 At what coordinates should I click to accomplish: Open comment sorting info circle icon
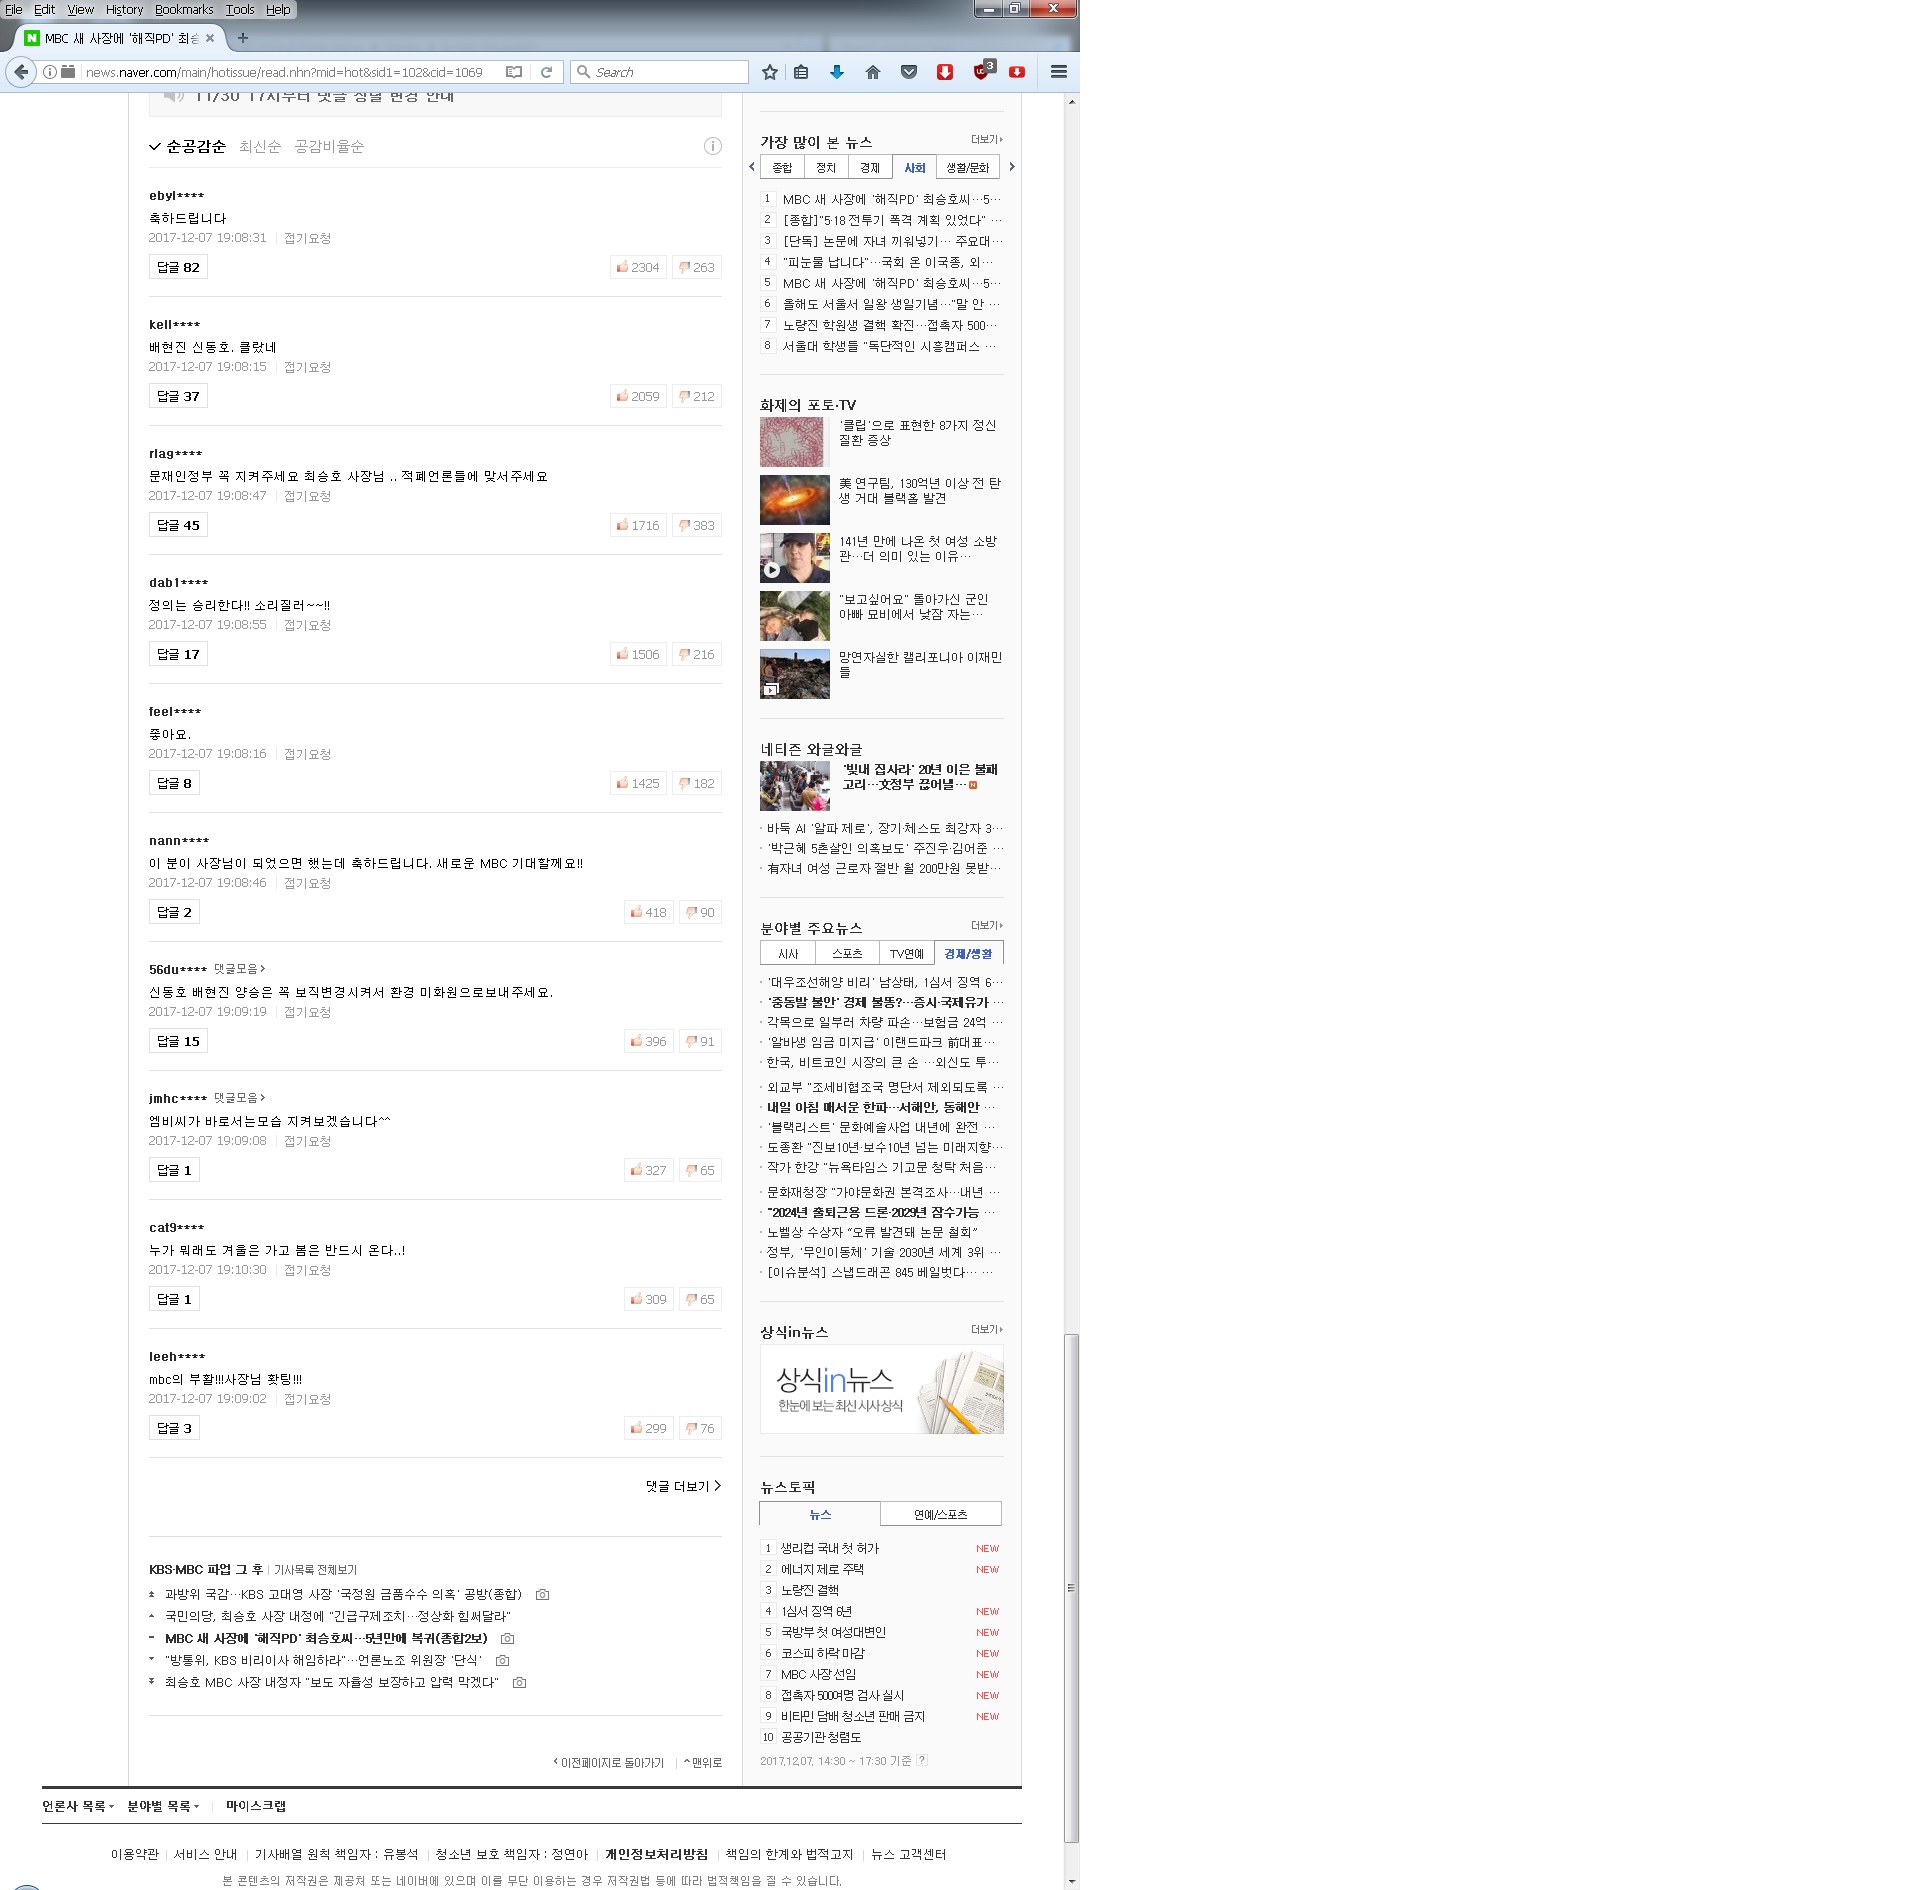[713, 146]
